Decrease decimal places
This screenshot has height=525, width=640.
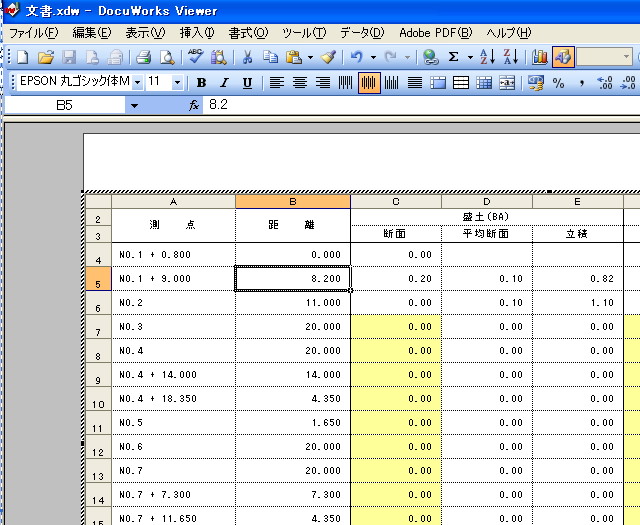tap(628, 83)
